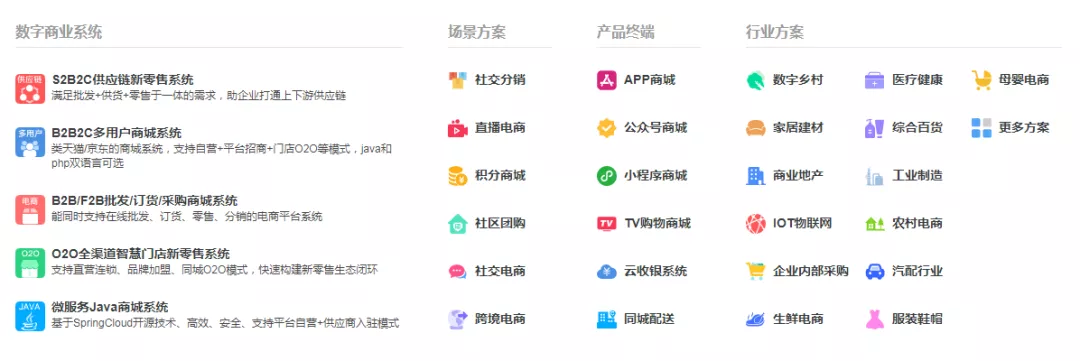This screenshot has width=1080, height=361.
Task: Click the 同城配送 delivery icon
Action: click(x=607, y=319)
